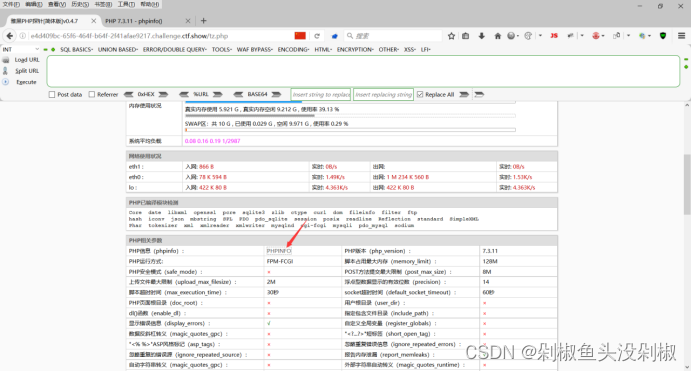692x371 pixels.
Task: Bookmark this page with the star icon
Action: [x=451, y=36]
